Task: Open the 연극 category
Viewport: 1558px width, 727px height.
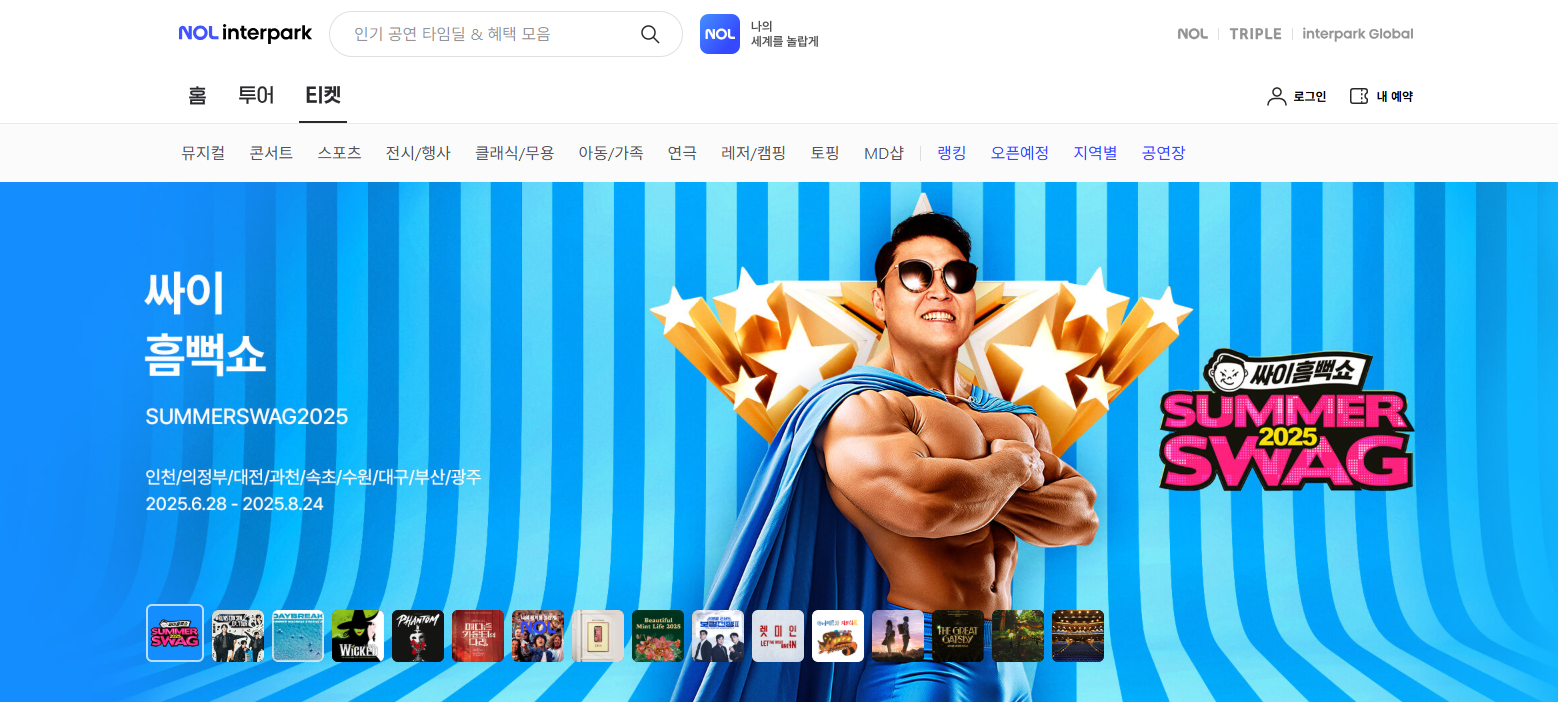Action: pyautogui.click(x=682, y=153)
